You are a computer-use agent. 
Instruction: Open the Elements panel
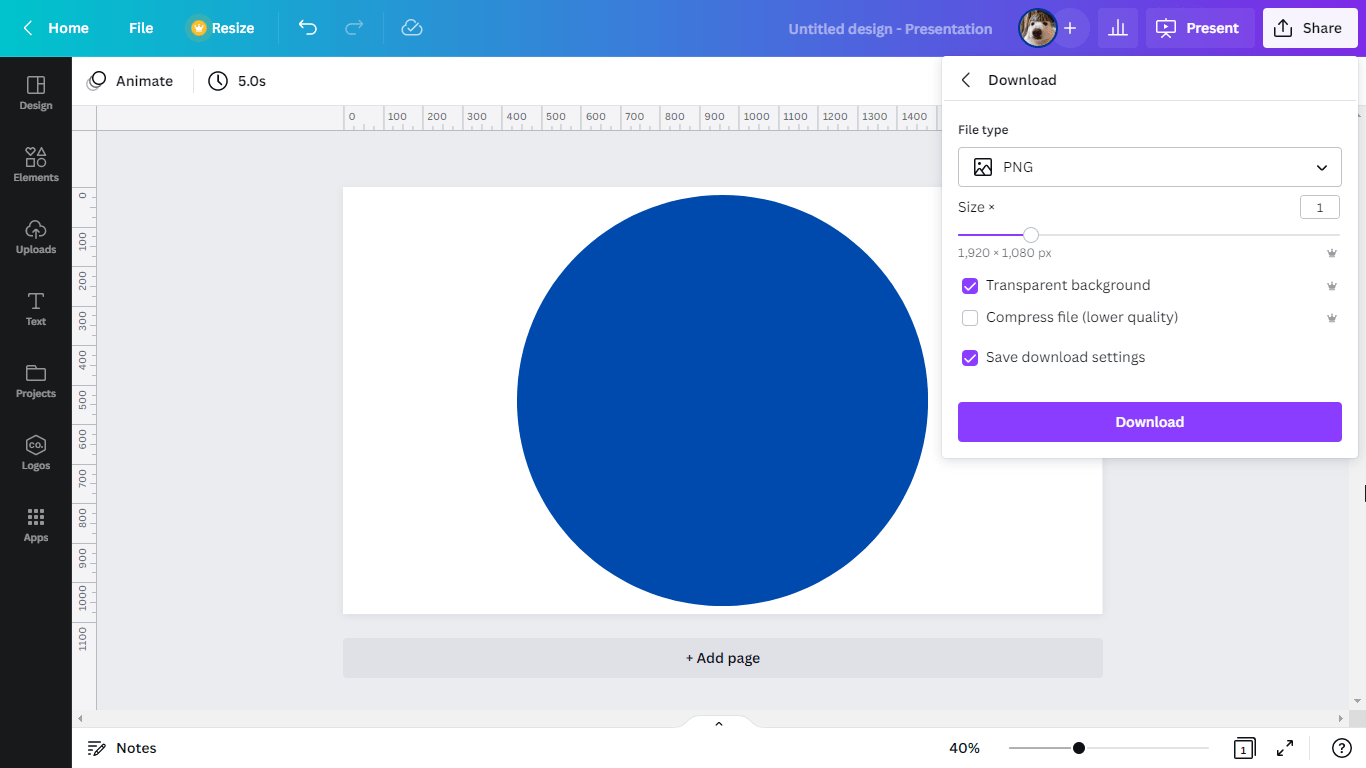tap(35, 163)
